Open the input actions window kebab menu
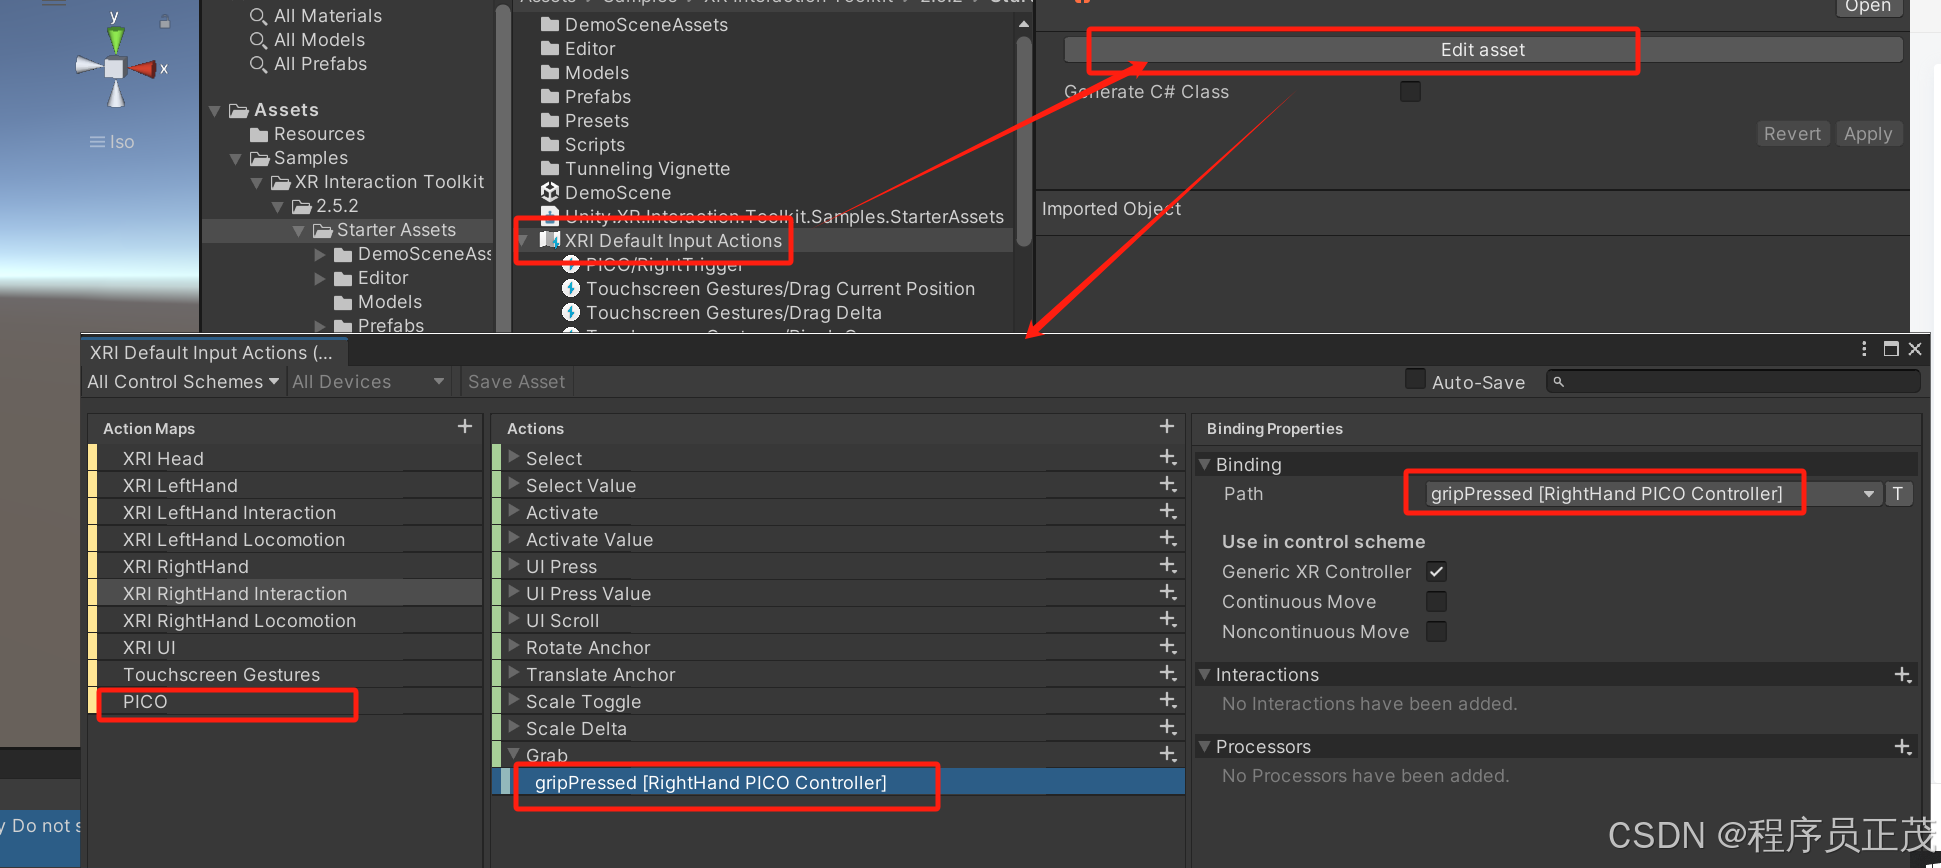Image resolution: width=1941 pixels, height=868 pixels. 1864,349
